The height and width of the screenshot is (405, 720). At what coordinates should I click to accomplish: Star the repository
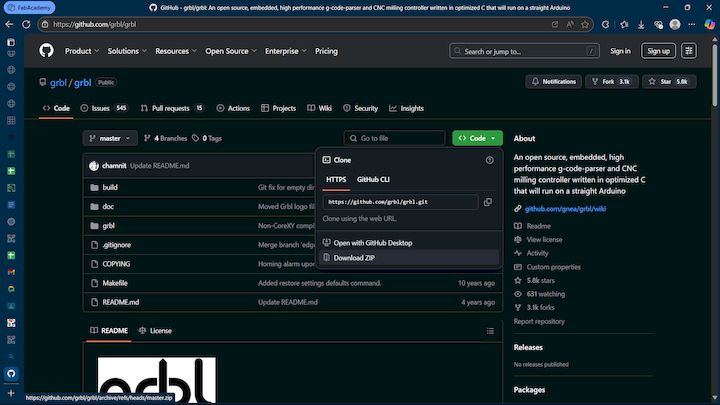point(669,82)
